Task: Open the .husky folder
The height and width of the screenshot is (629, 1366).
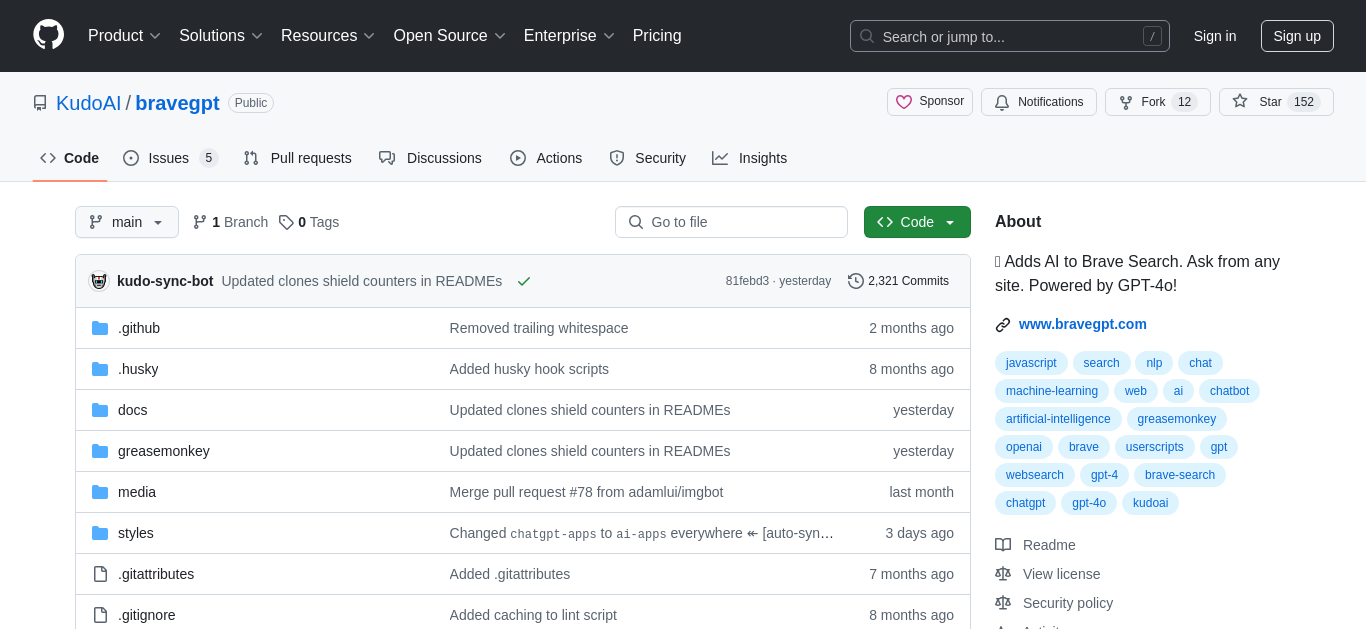Action: (x=138, y=369)
